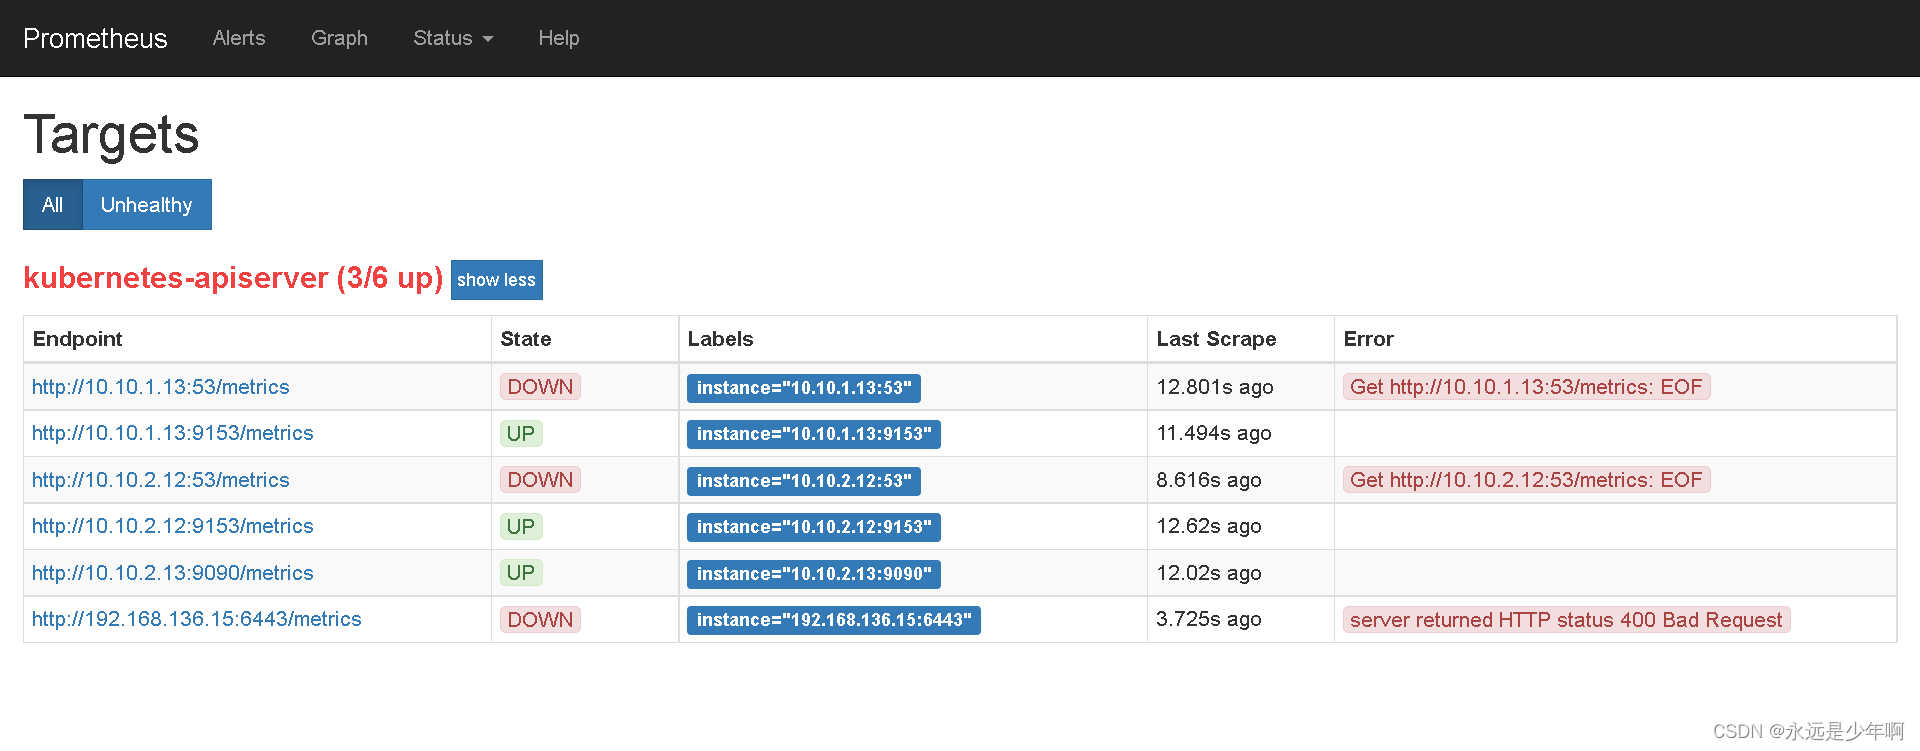Expand the Status dropdown menu
This screenshot has width=1920, height=751.
coord(453,38)
